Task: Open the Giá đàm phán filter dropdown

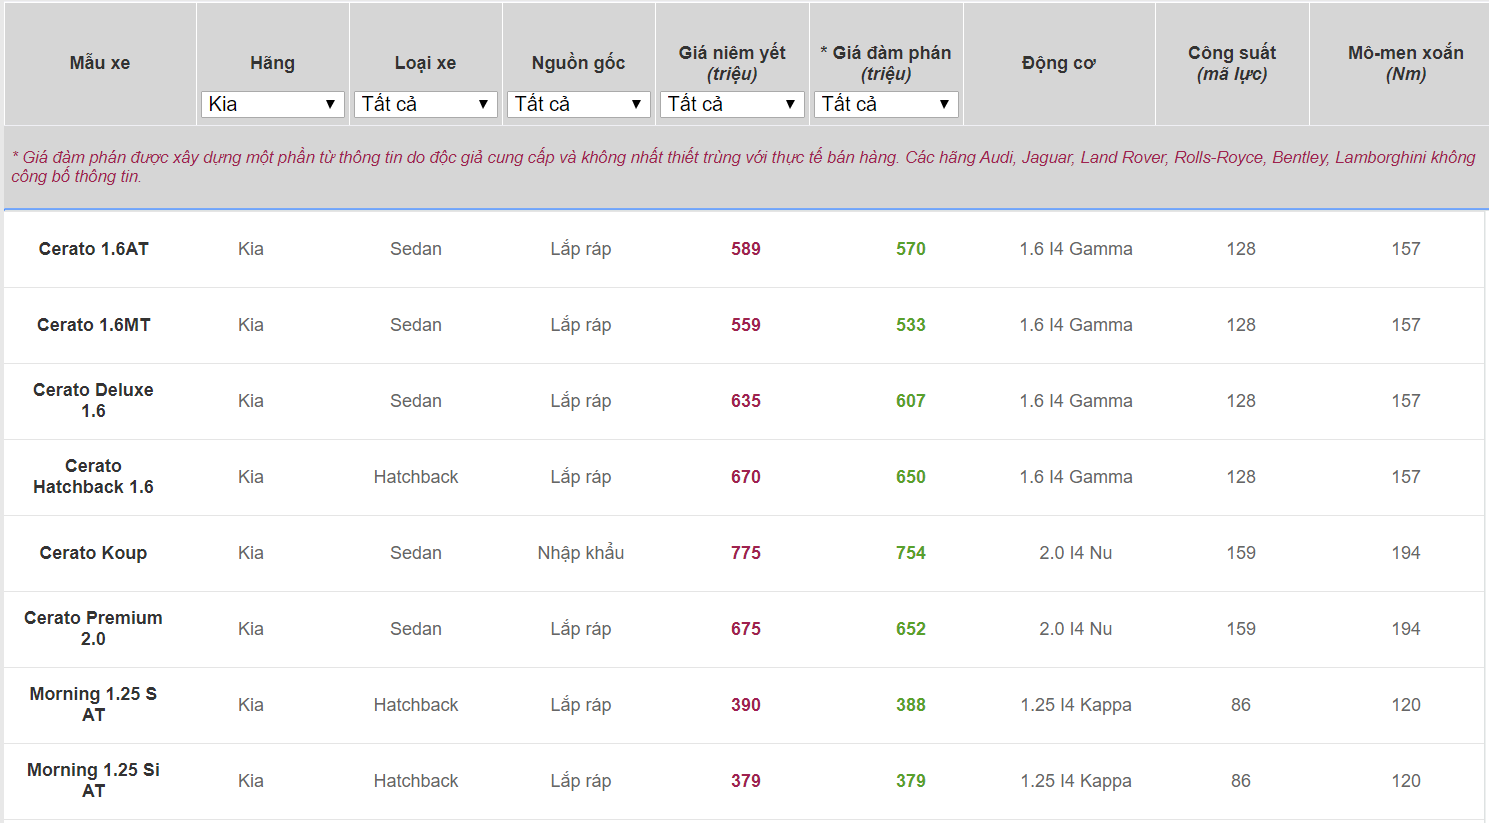Action: coord(886,104)
